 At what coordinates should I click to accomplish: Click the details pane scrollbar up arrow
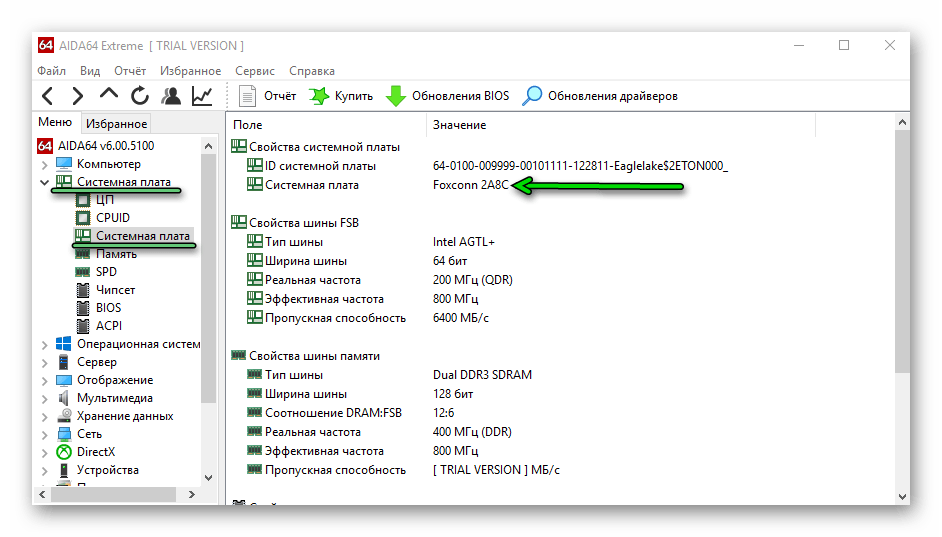902,123
